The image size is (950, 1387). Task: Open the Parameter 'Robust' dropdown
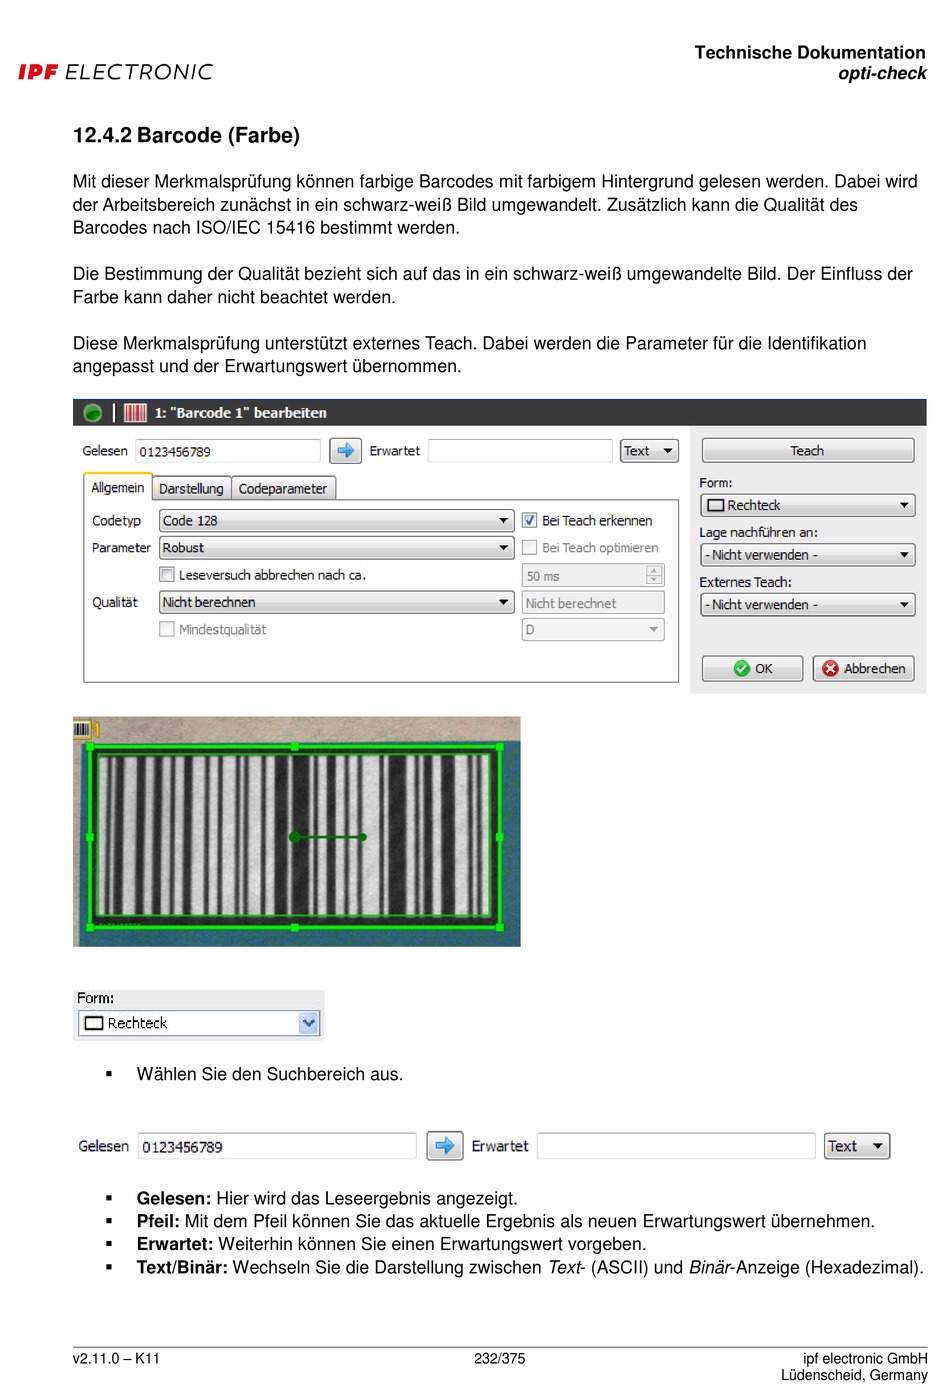coord(337,548)
